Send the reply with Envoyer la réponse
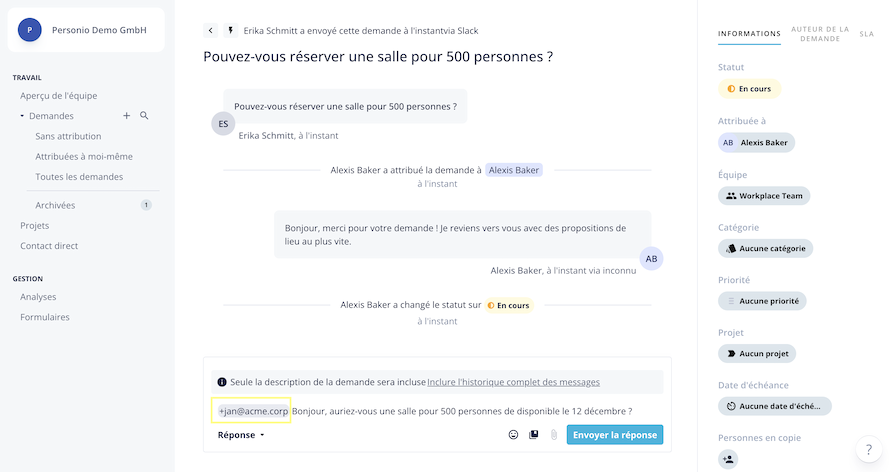This screenshot has width=890, height=472. (x=615, y=435)
